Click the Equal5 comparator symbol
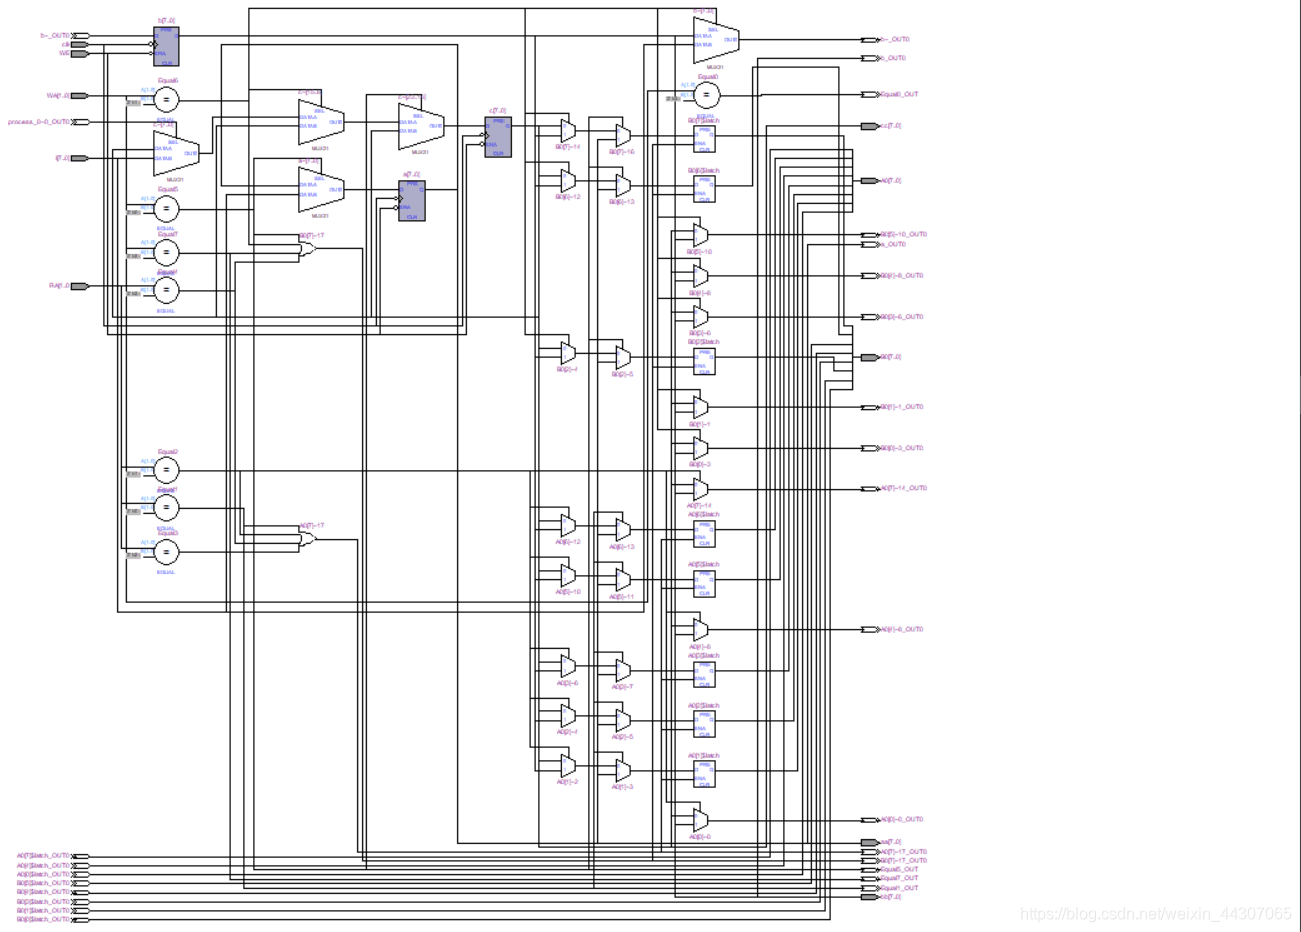This screenshot has height=932, width=1301. pos(166,208)
